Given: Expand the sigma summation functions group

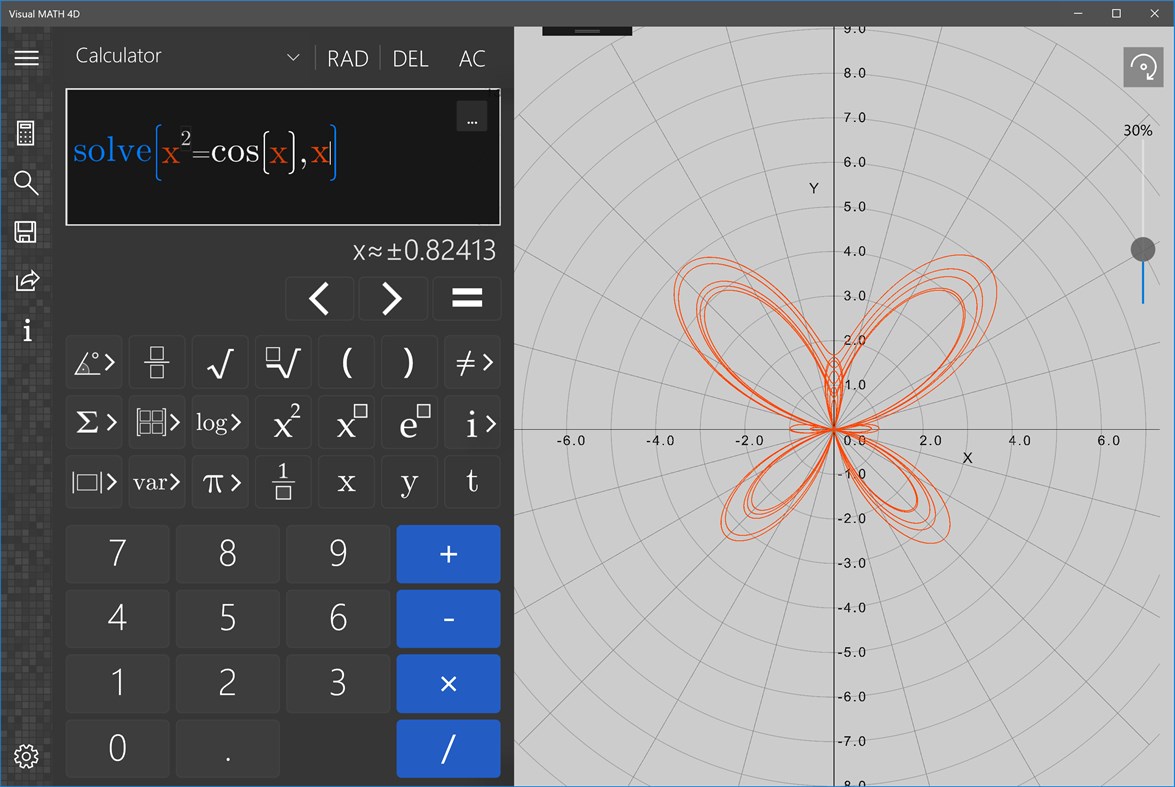Looking at the screenshot, I should pyautogui.click(x=94, y=423).
